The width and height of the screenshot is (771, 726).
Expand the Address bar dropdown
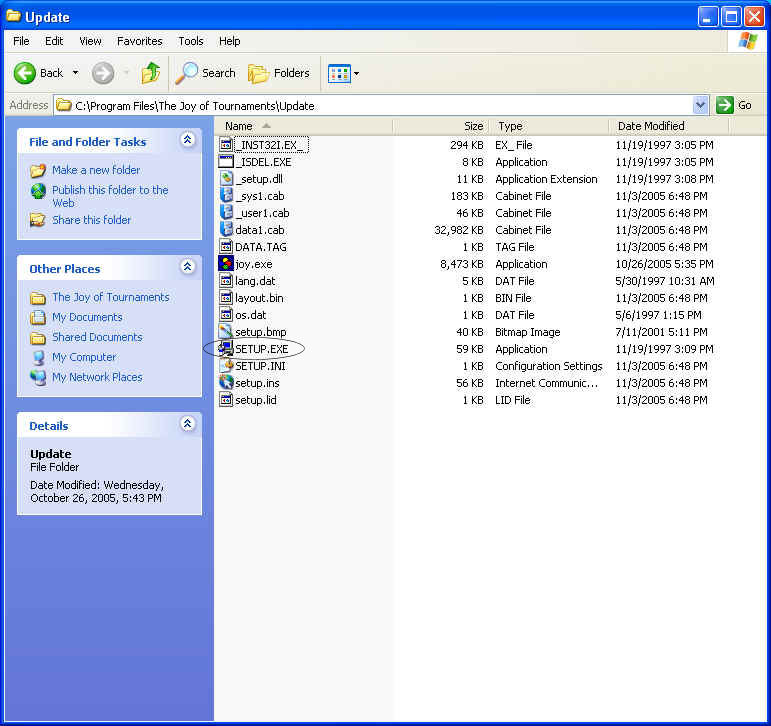(700, 105)
